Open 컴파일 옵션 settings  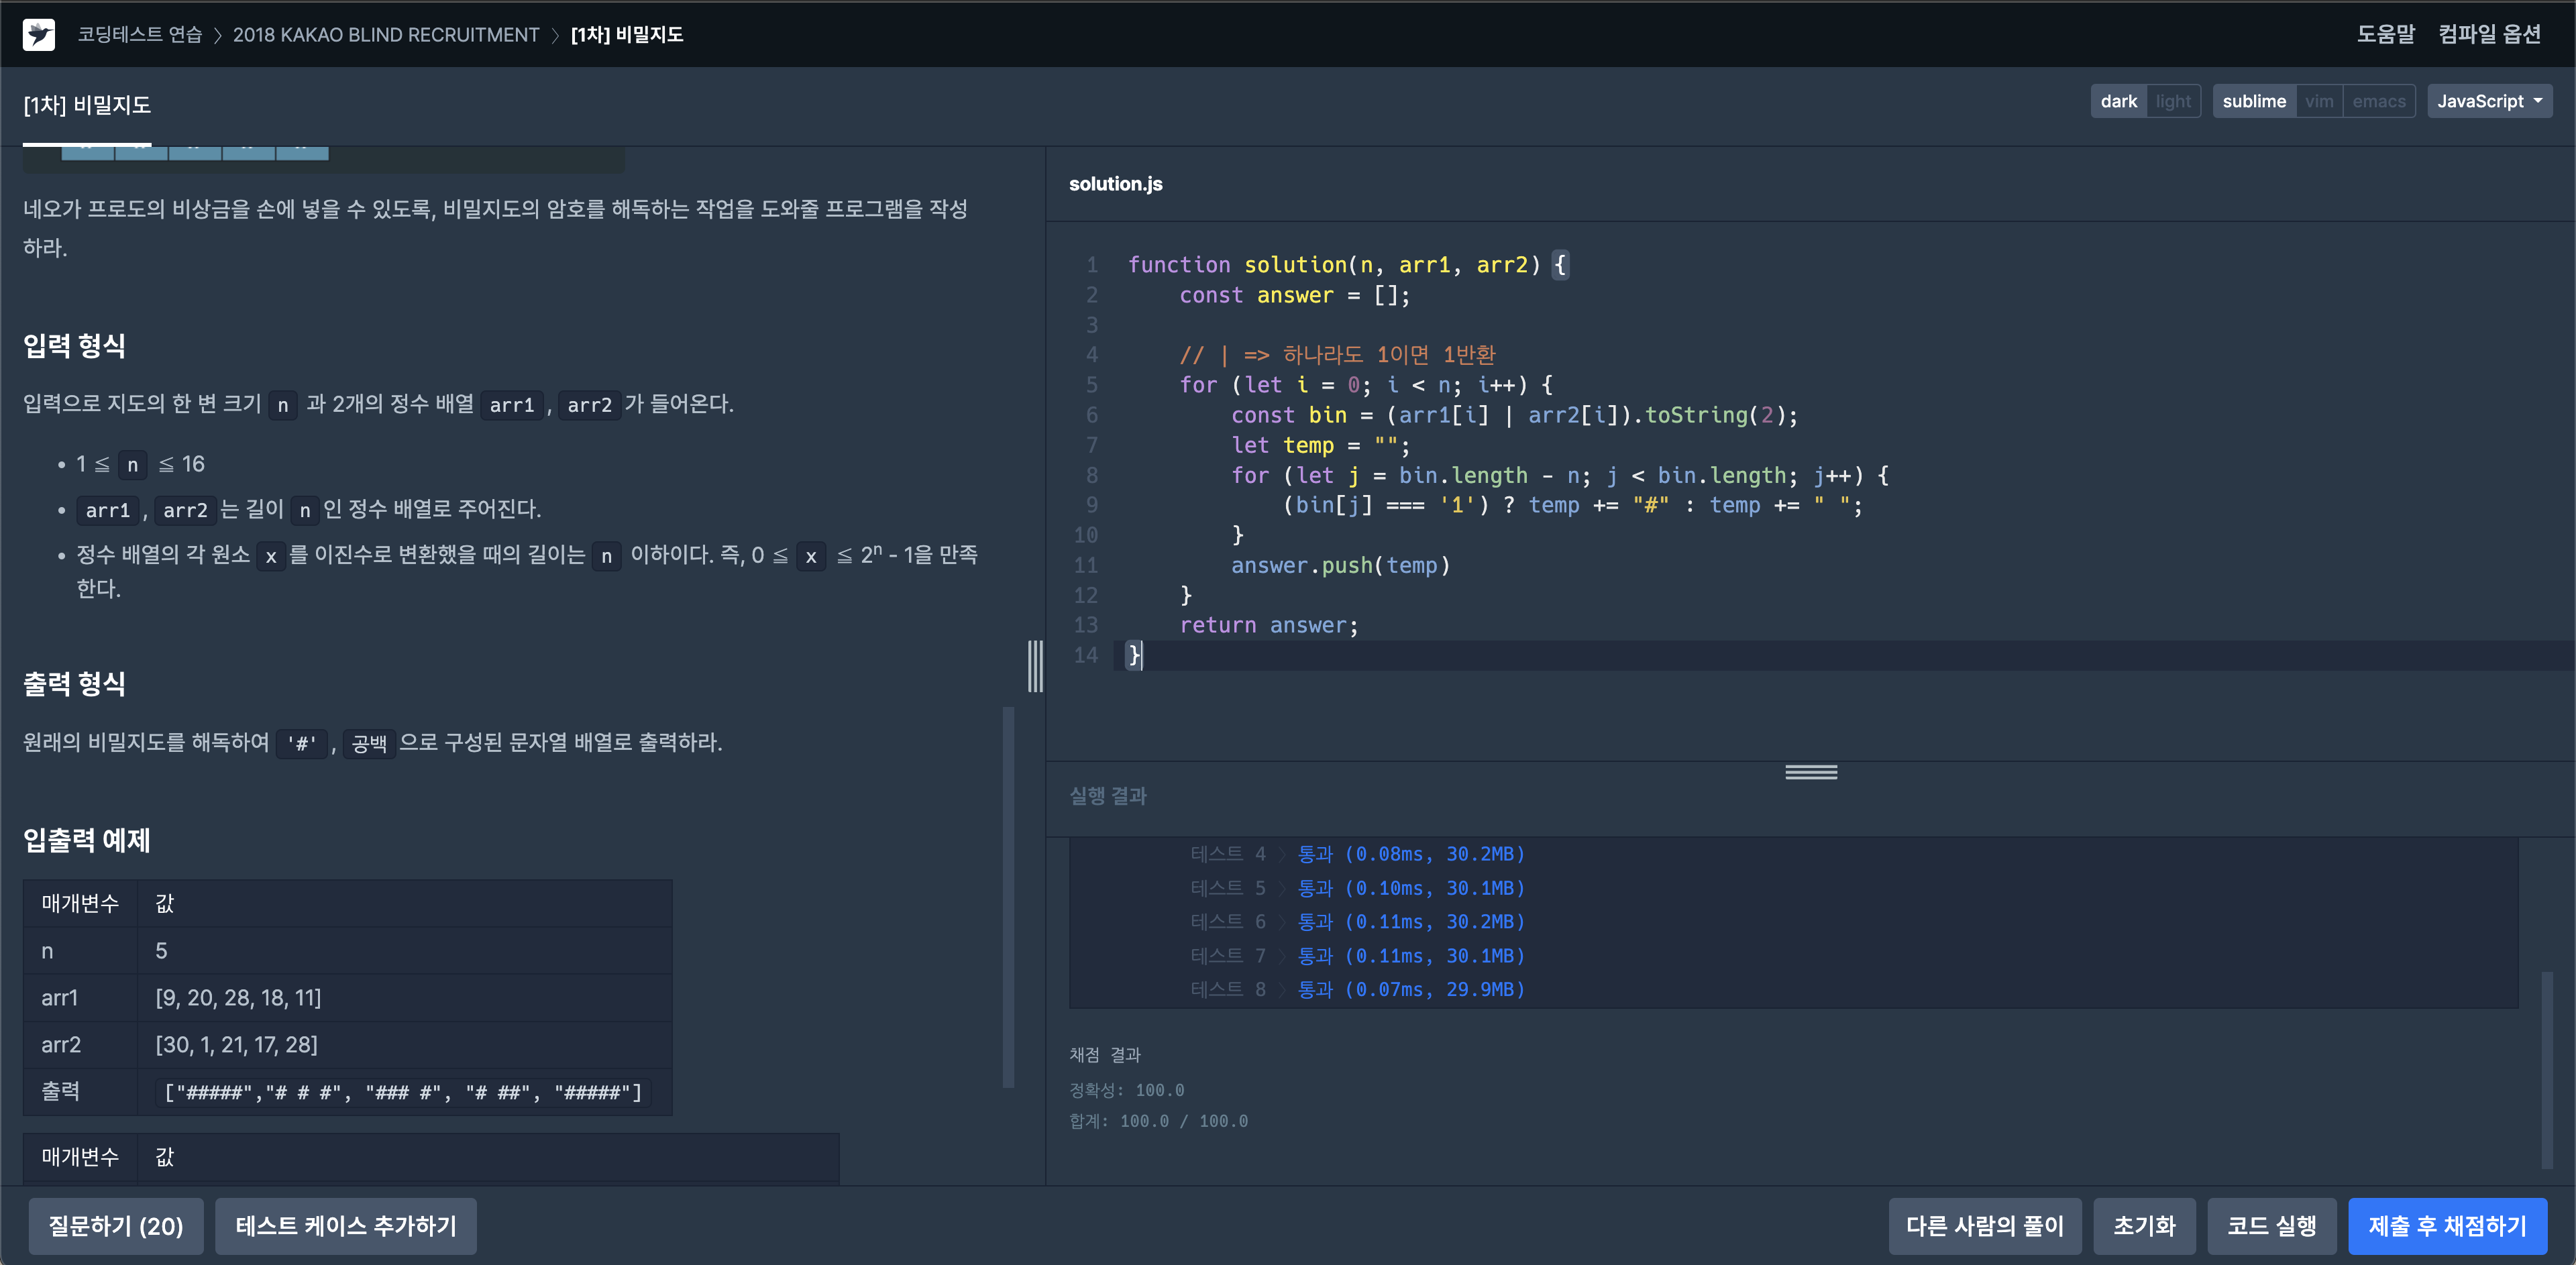[2490, 34]
